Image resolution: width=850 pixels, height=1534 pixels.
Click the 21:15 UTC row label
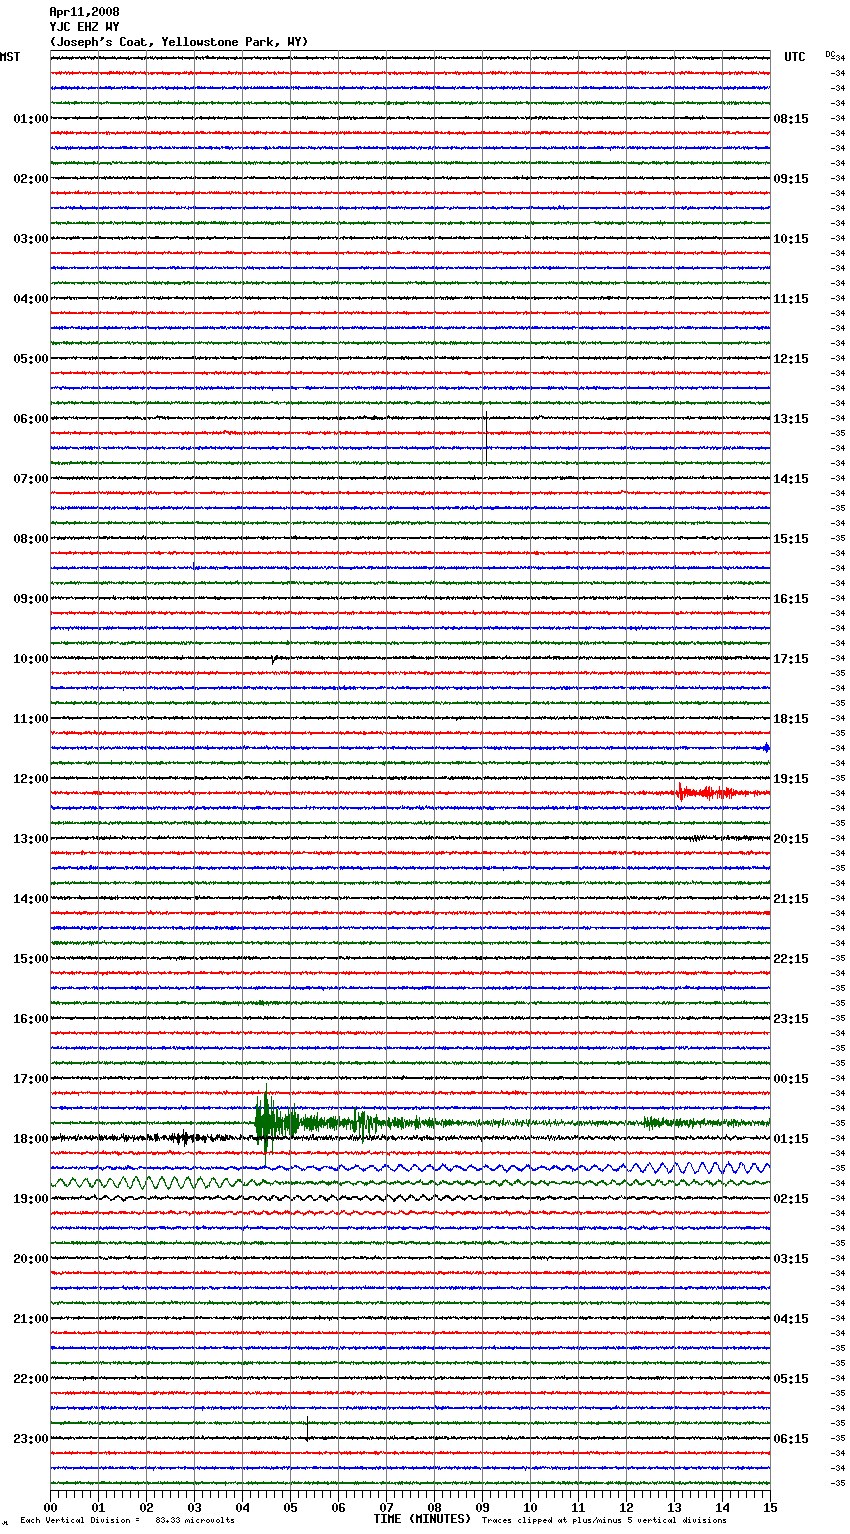791,899
